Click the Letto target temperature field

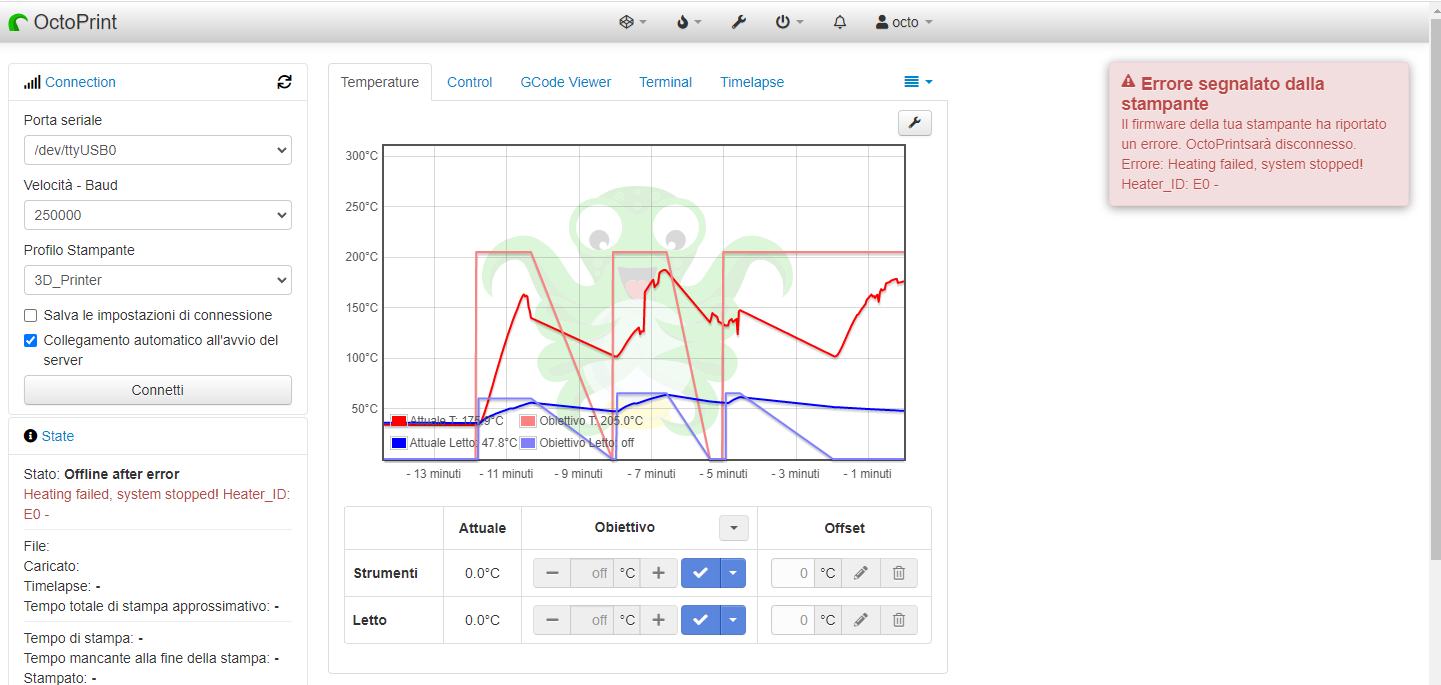pos(592,620)
